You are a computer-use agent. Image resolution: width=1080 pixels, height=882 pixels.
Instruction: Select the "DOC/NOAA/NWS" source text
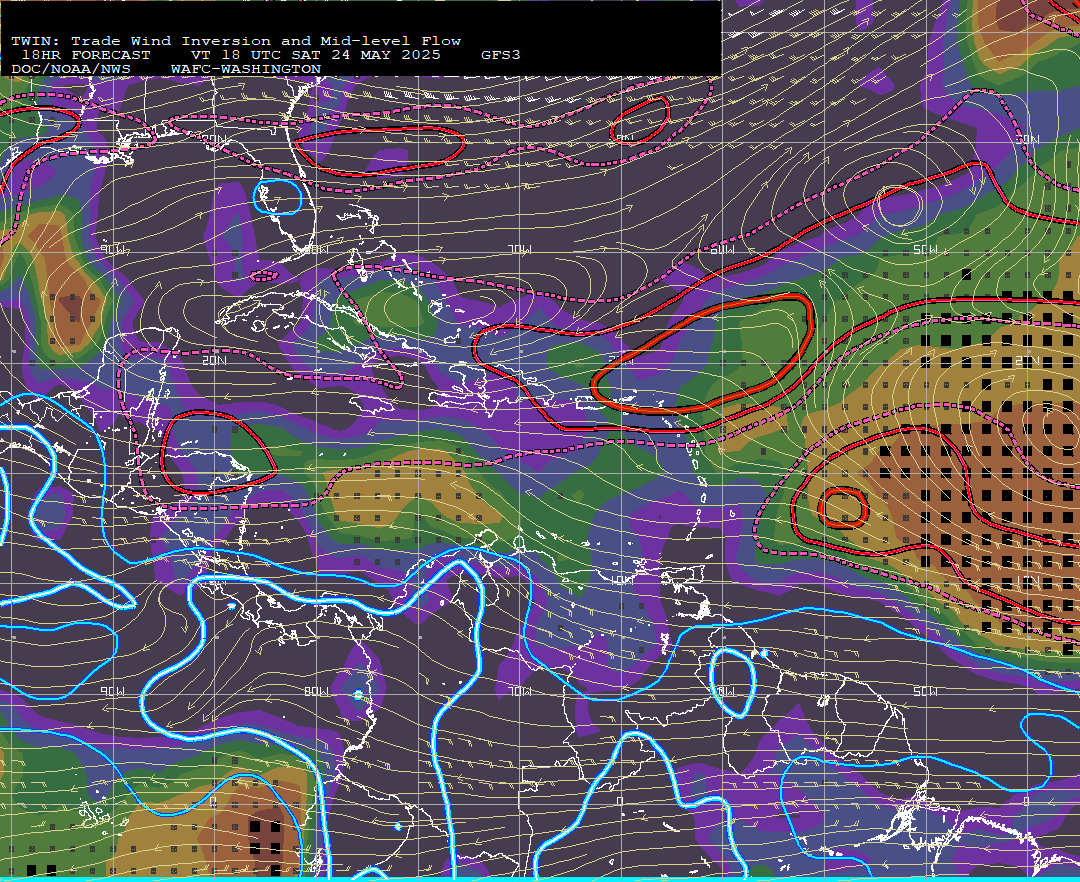[x=70, y=70]
